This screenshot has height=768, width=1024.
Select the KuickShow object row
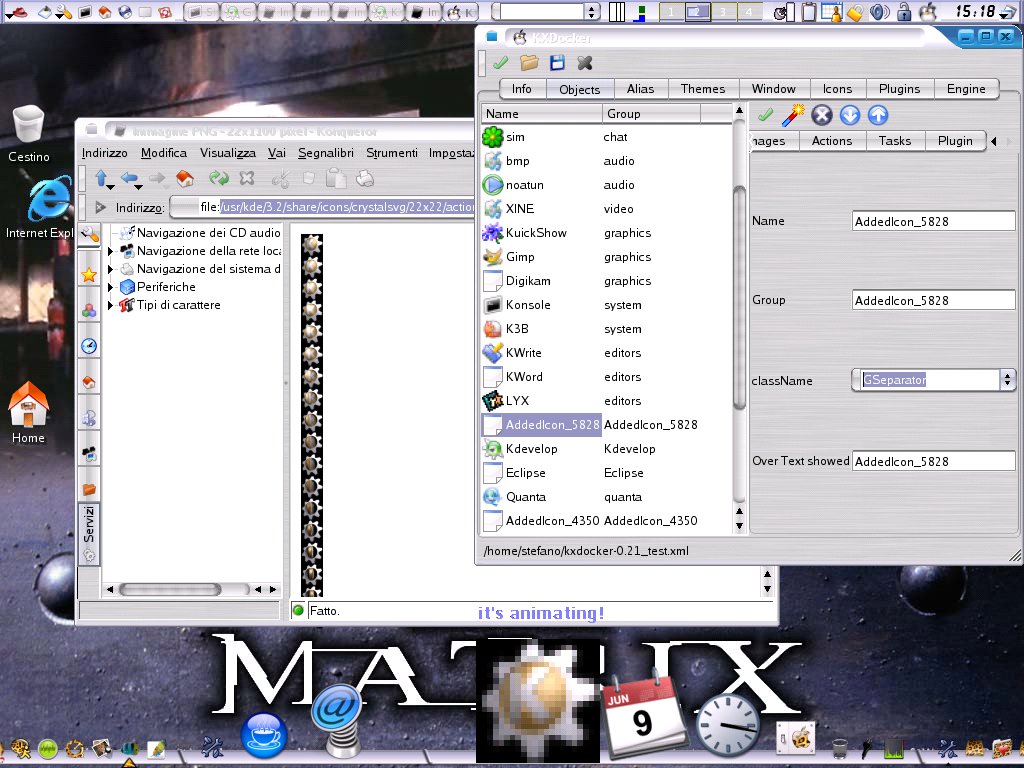607,232
